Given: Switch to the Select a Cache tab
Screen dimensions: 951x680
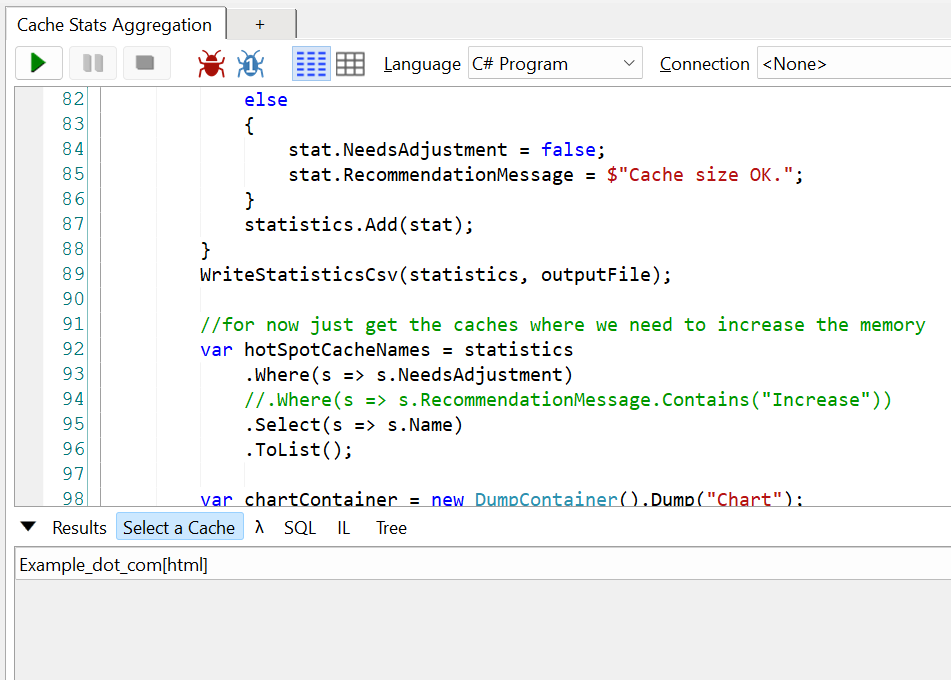Looking at the screenshot, I should [x=179, y=527].
